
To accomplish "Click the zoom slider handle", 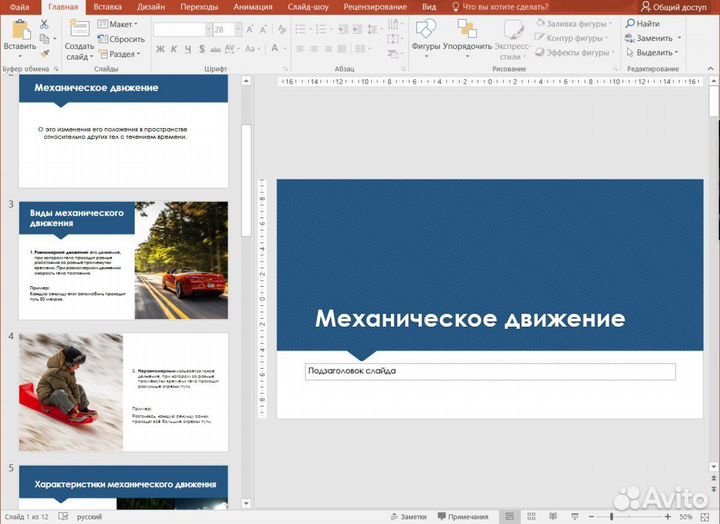I will [x=612, y=517].
